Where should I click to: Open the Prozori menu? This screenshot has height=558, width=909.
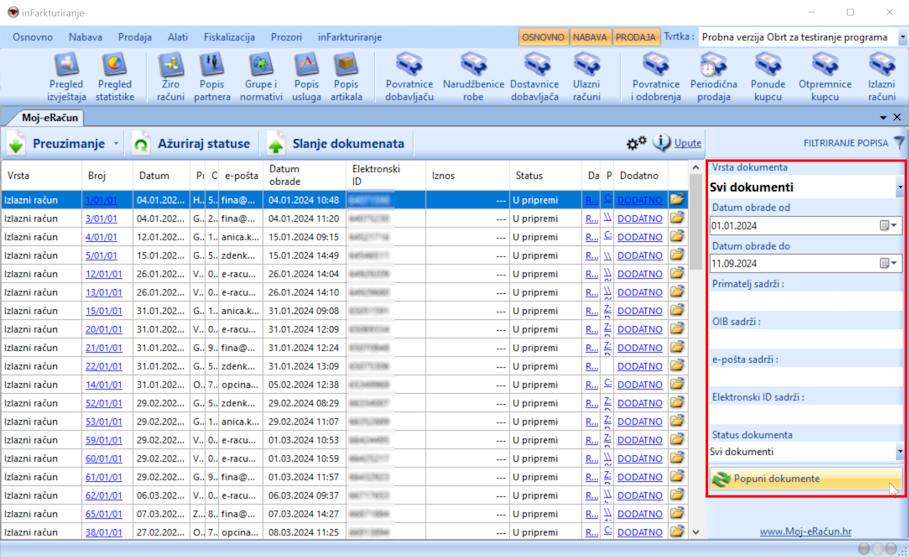[x=286, y=37]
